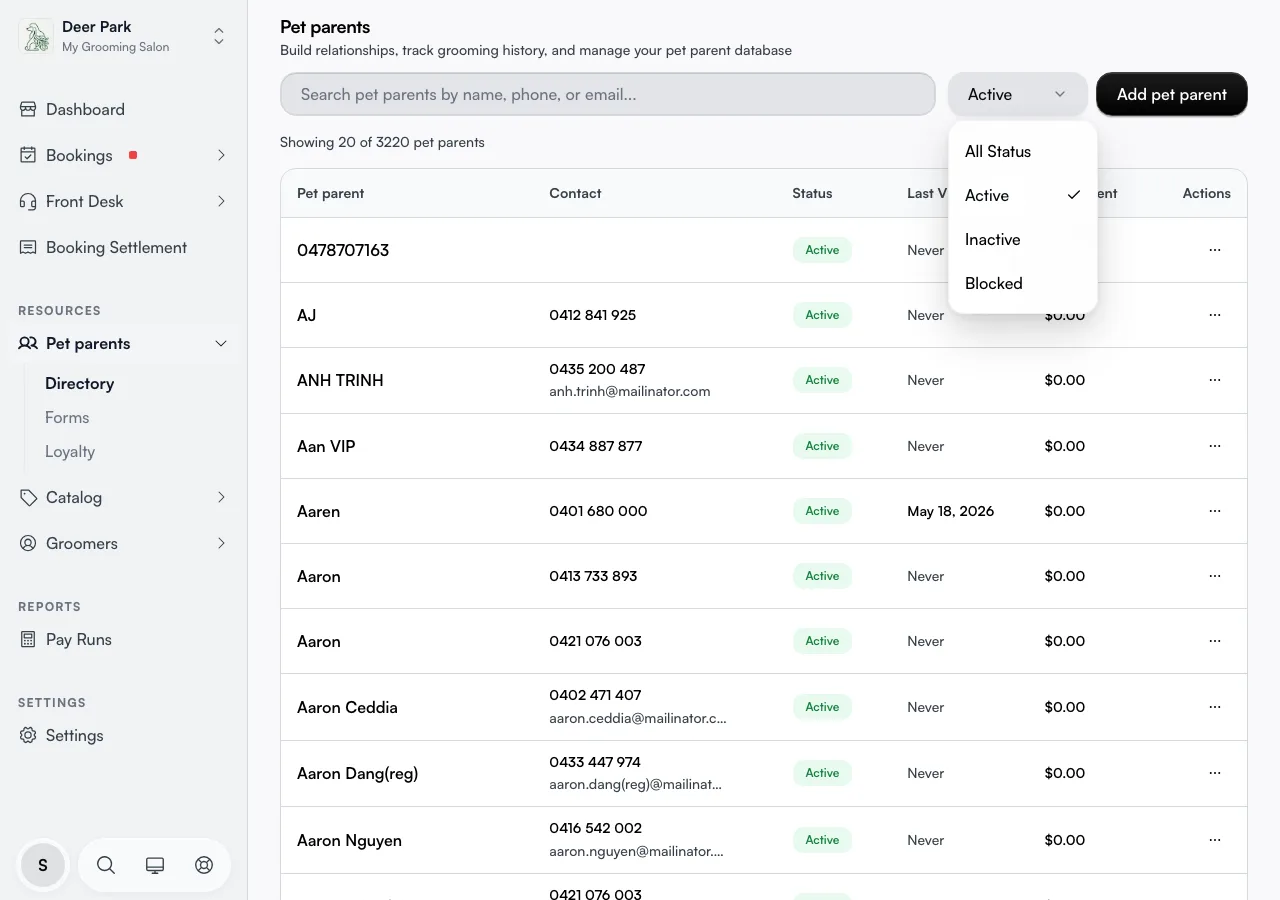The image size is (1280, 900).
Task: Click Showing 20 of 3220 pet parents
Action: (382, 142)
